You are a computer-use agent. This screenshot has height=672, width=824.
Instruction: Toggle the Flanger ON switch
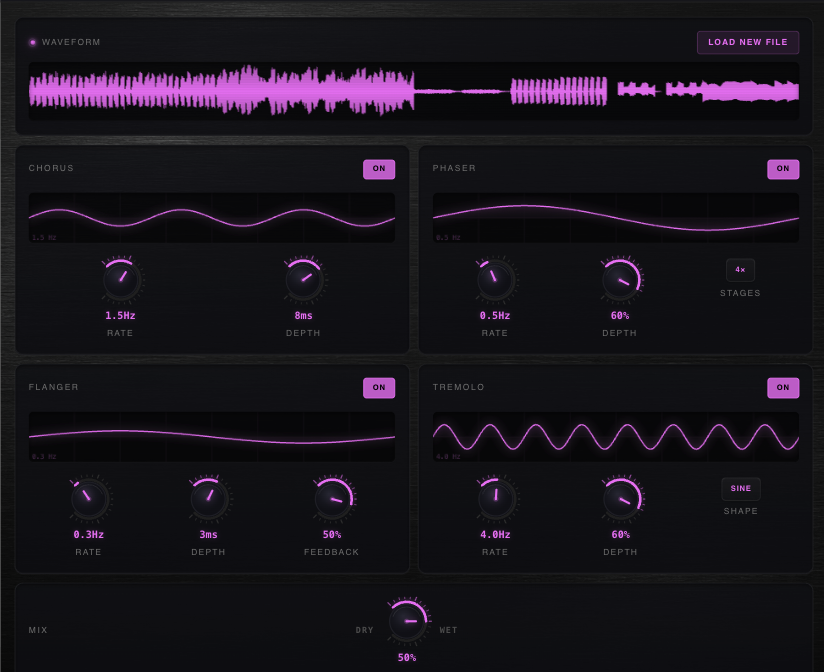point(379,388)
